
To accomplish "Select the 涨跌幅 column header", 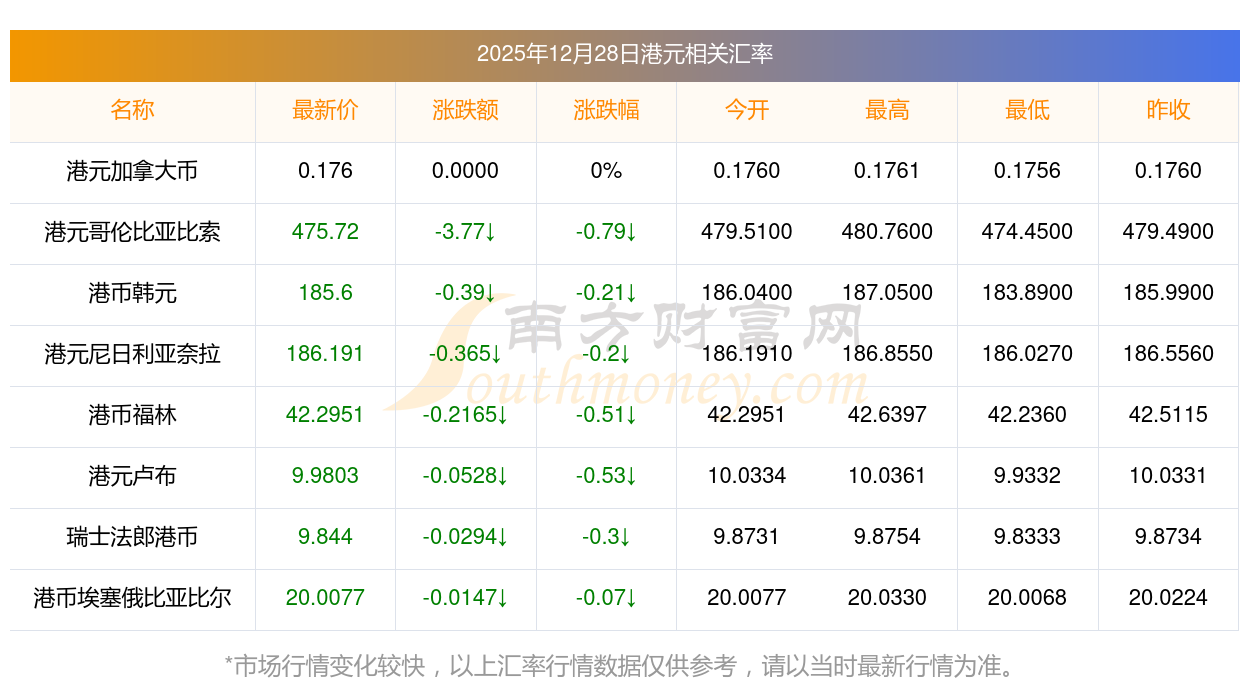I will coord(606,110).
